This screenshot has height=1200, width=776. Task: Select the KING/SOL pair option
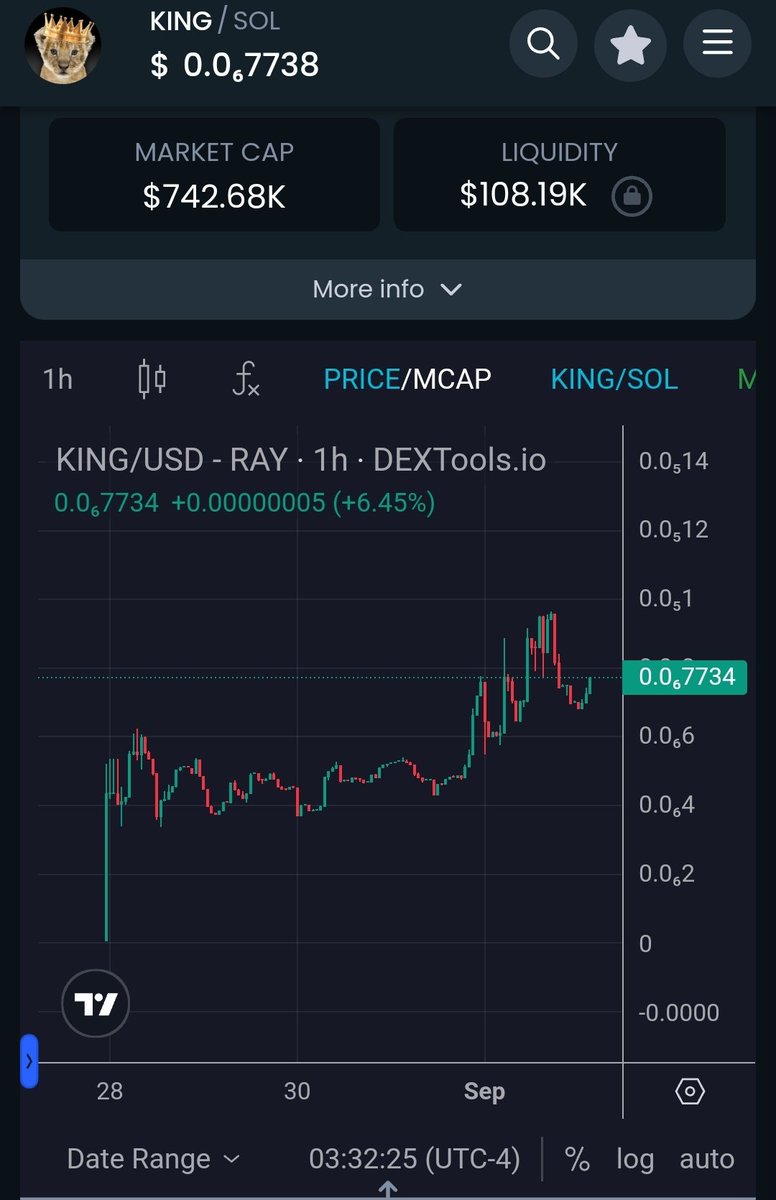pos(614,379)
